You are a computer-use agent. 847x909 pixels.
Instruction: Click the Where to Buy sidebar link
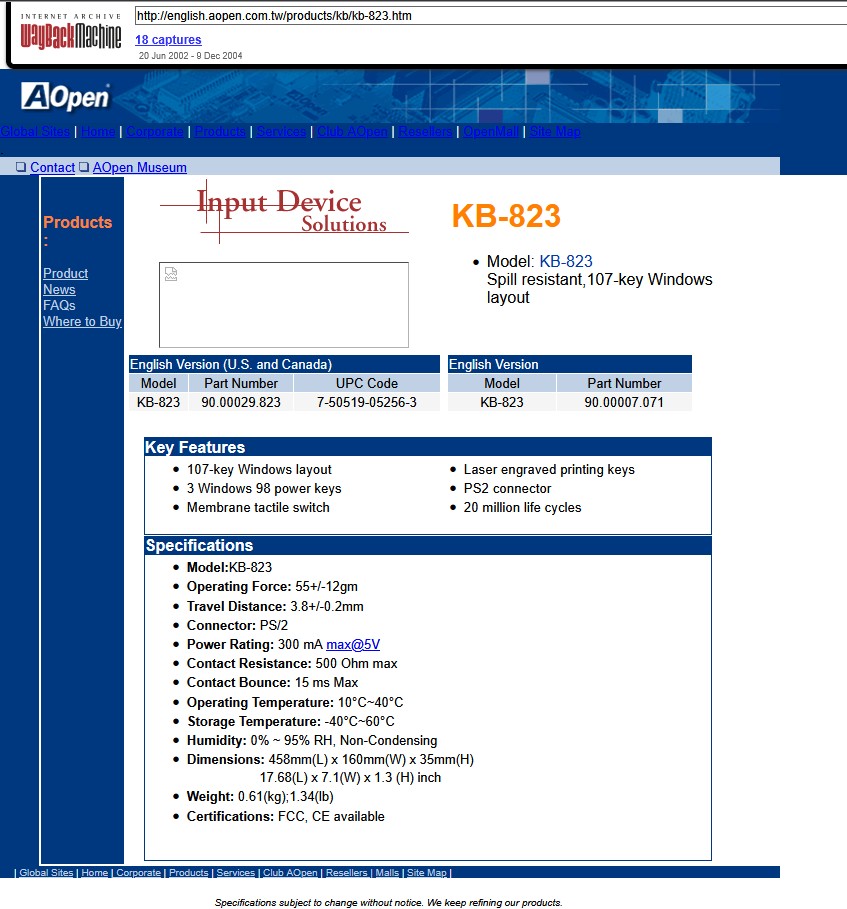click(82, 321)
